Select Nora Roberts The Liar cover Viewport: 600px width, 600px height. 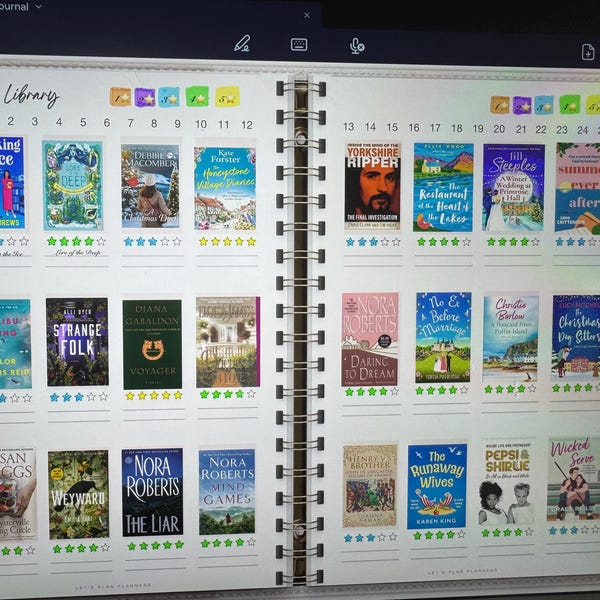[x=152, y=492]
